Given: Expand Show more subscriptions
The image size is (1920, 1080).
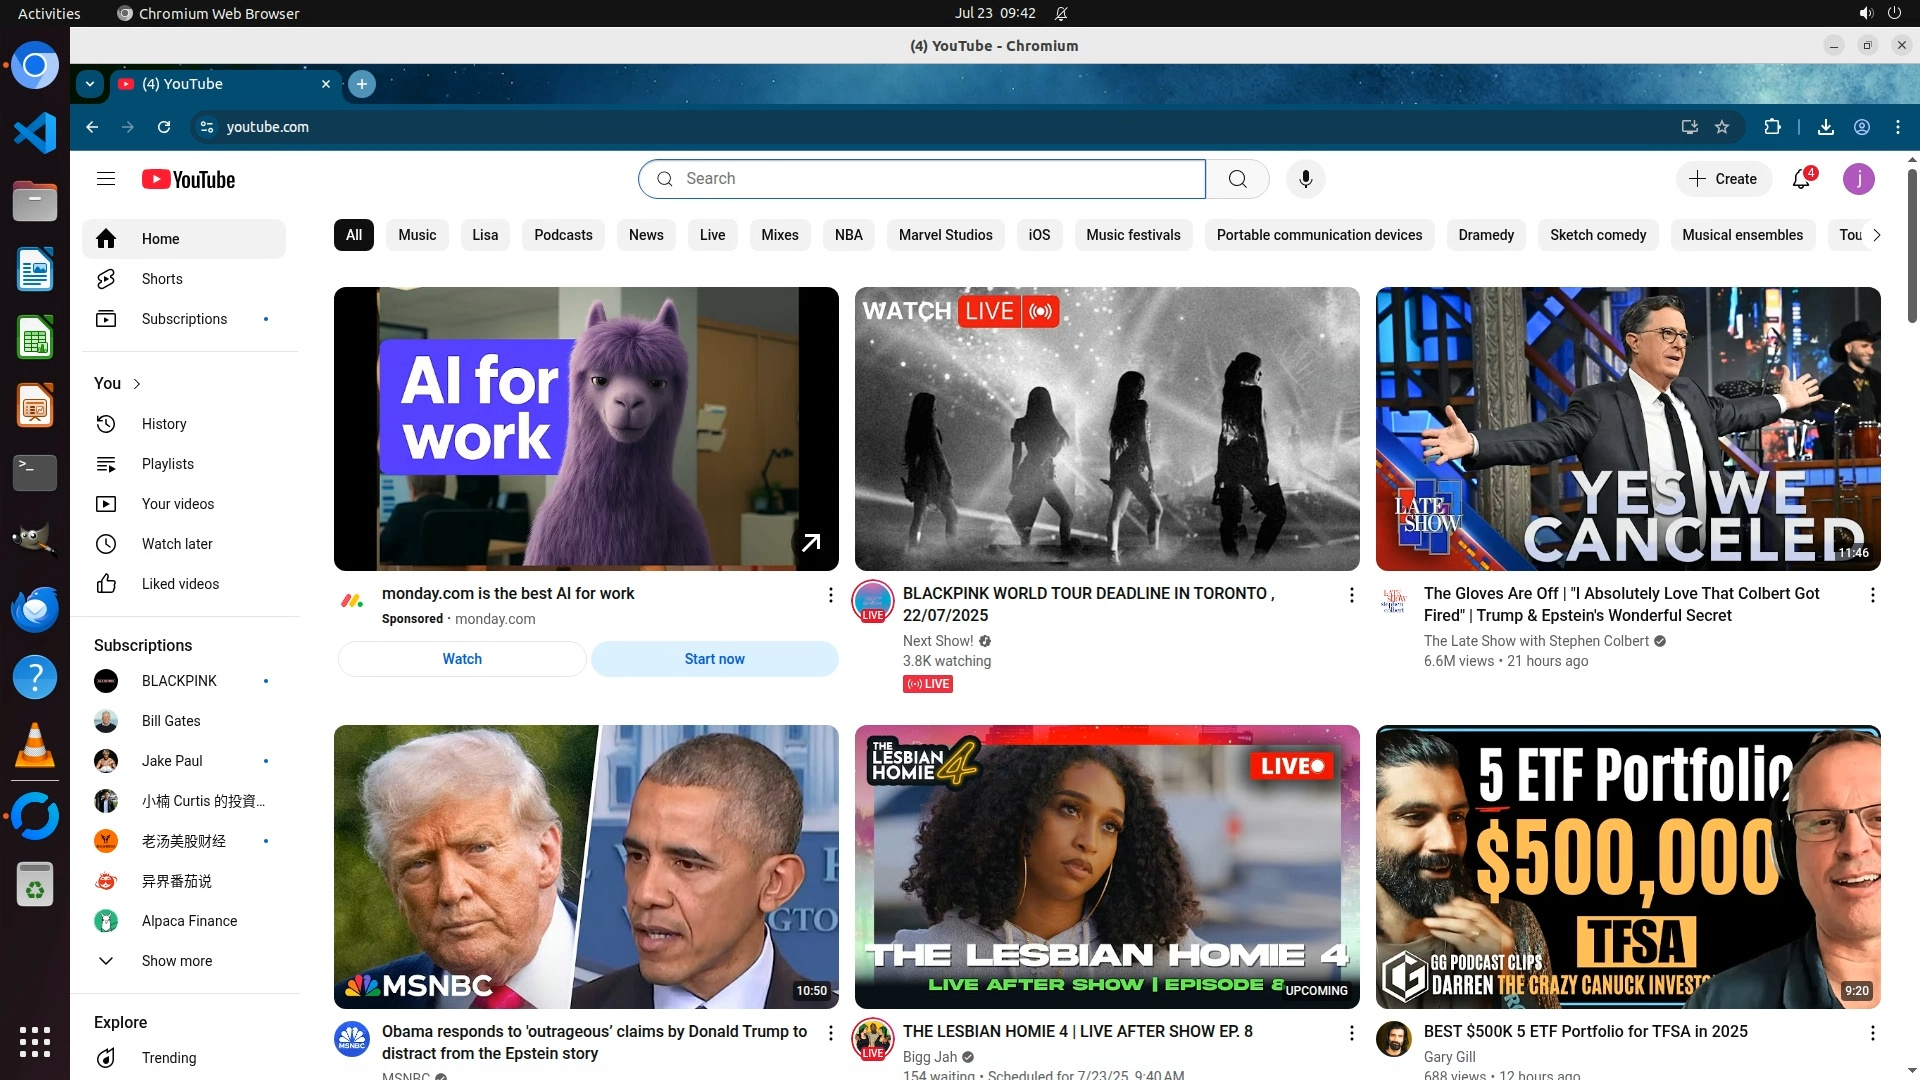Looking at the screenshot, I should [176, 961].
